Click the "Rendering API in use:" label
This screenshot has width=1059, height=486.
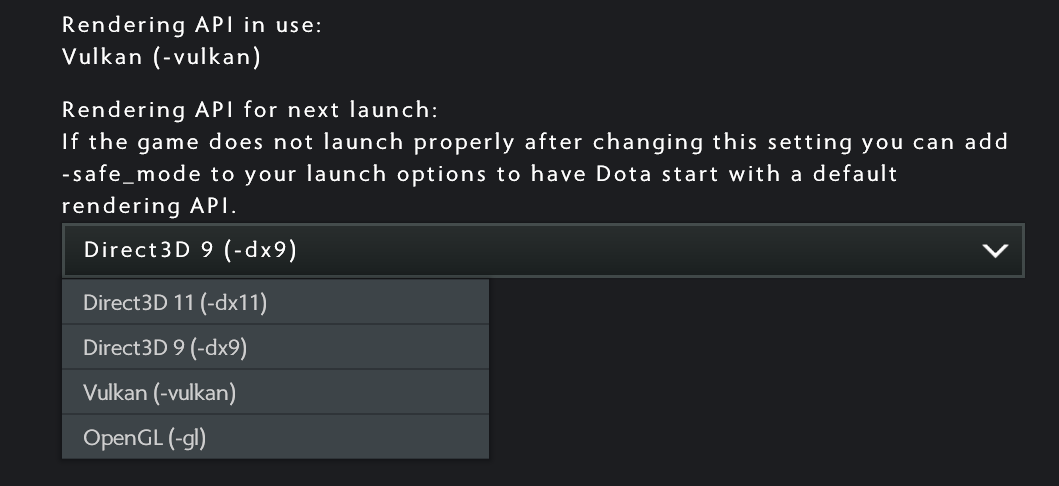(x=192, y=26)
